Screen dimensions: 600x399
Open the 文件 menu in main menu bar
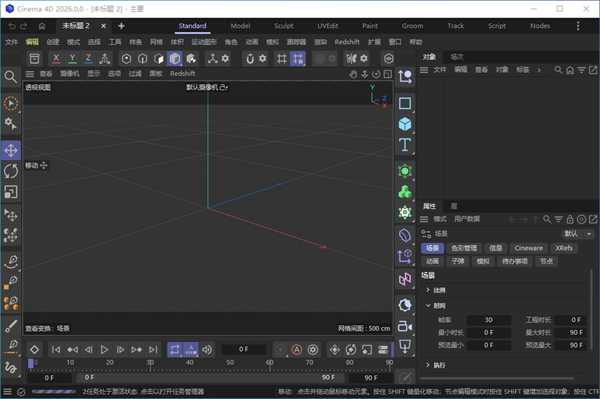[x=11, y=42]
